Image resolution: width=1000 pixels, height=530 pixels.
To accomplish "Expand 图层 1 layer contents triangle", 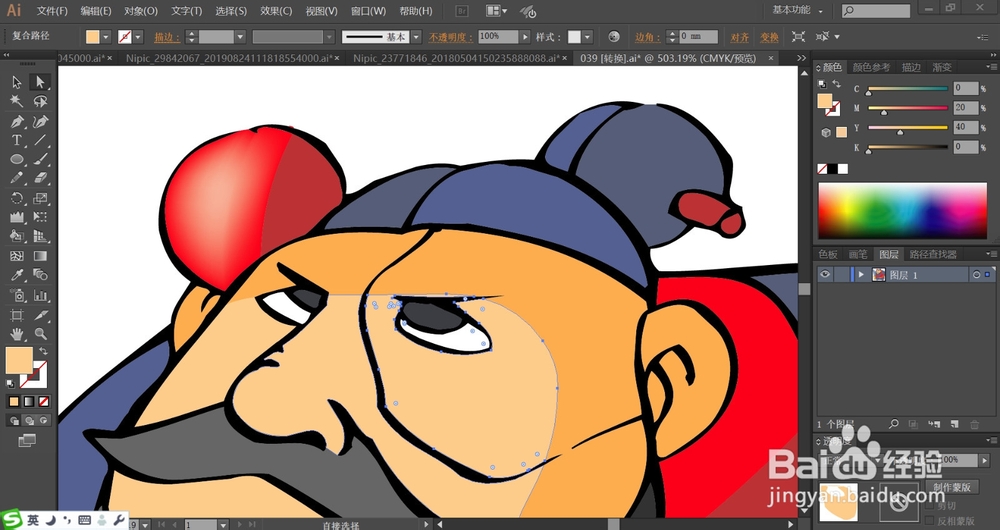I will tap(861, 274).
